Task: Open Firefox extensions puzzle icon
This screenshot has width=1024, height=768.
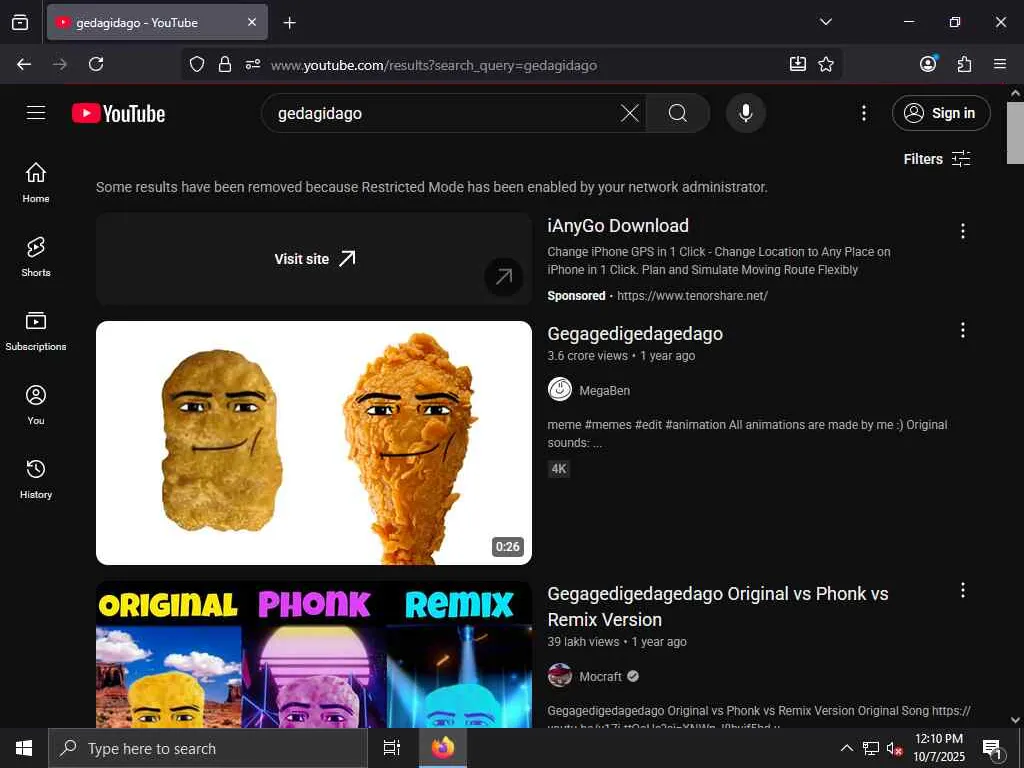Action: coord(964,64)
